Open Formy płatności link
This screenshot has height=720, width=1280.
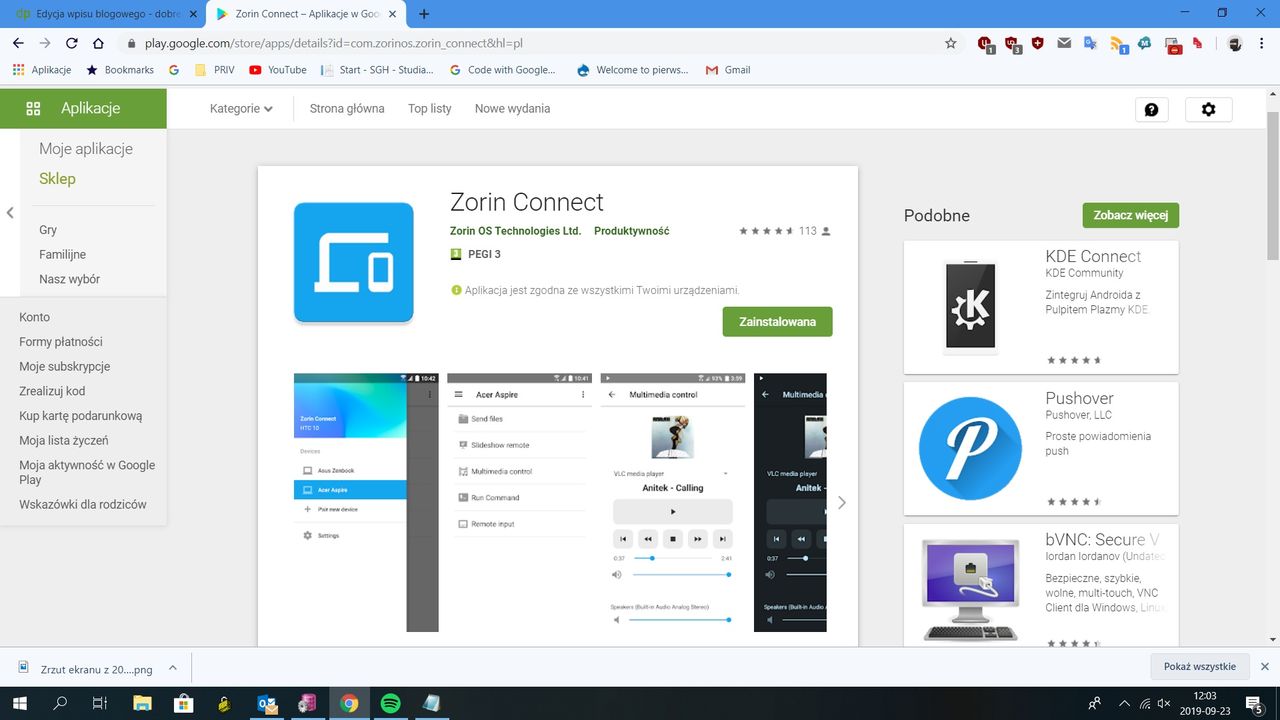click(x=61, y=342)
